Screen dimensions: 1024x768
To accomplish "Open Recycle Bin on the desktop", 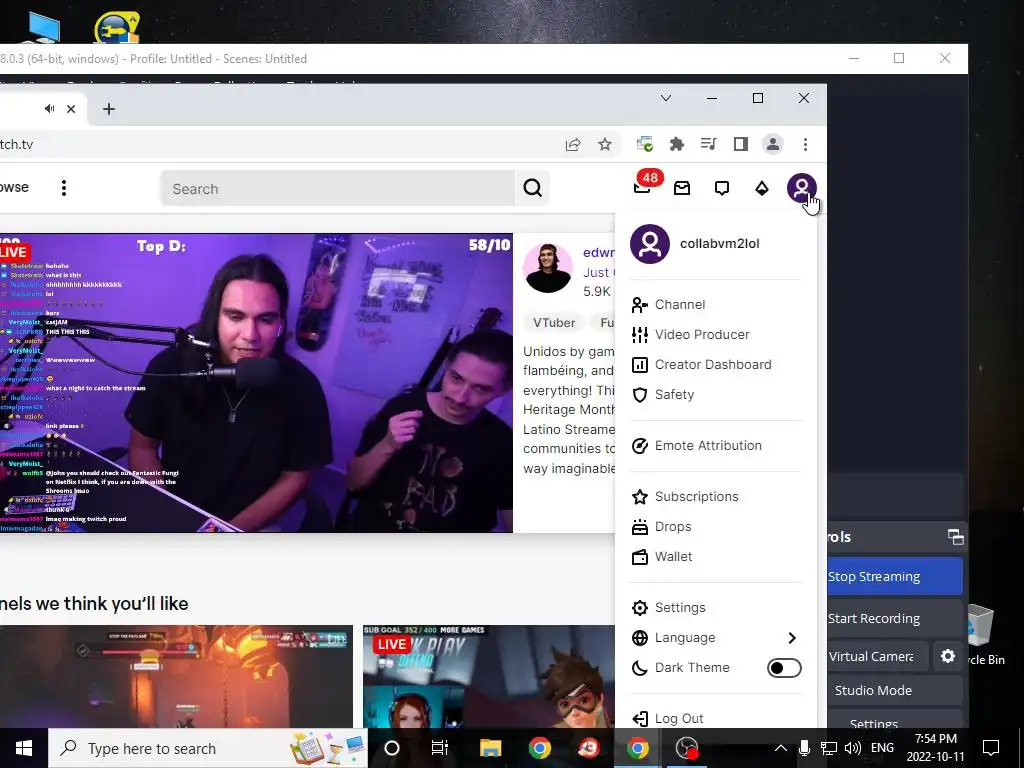I will (x=983, y=635).
